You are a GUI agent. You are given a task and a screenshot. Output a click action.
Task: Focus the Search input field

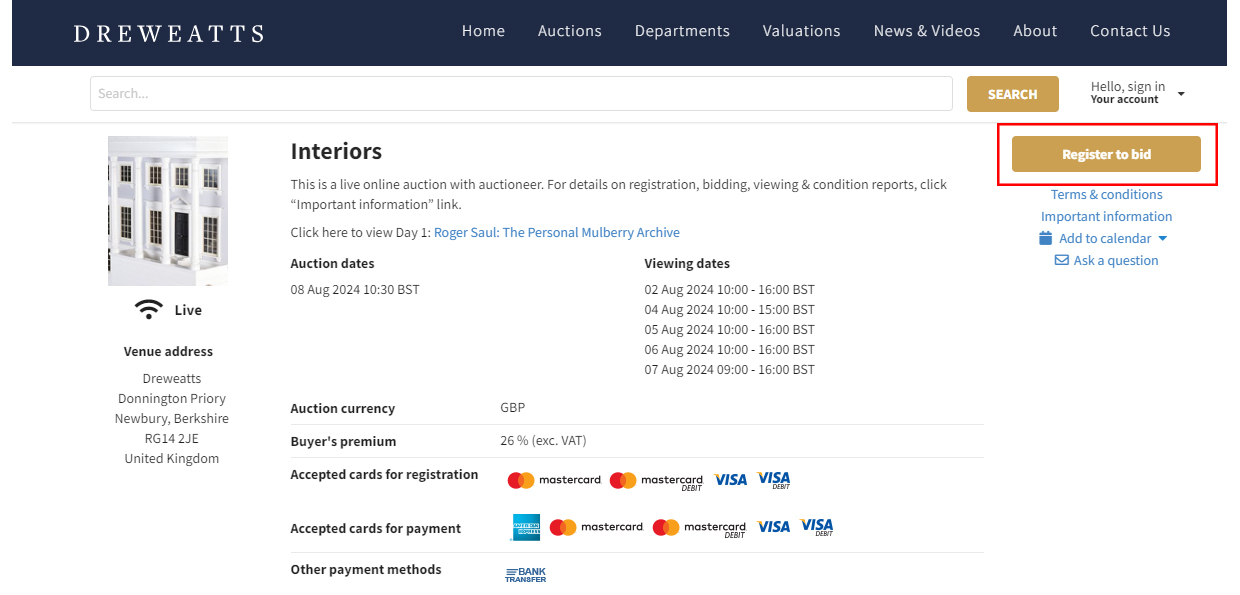click(520, 94)
